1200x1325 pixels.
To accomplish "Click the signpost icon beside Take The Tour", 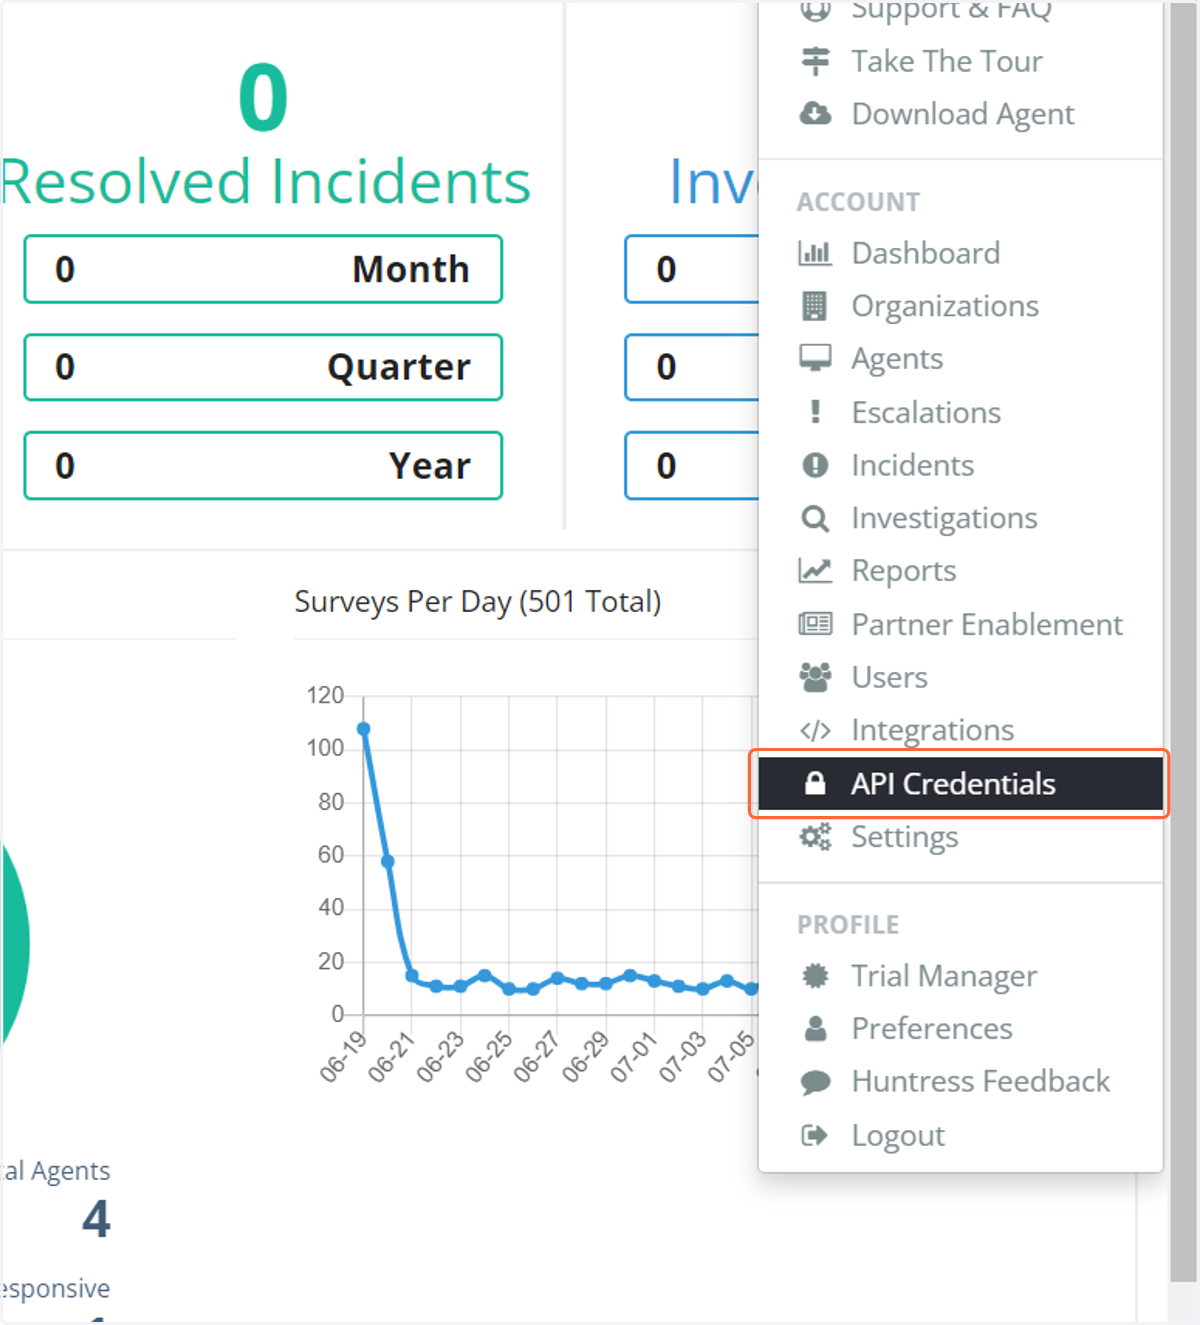I will 815,61.
